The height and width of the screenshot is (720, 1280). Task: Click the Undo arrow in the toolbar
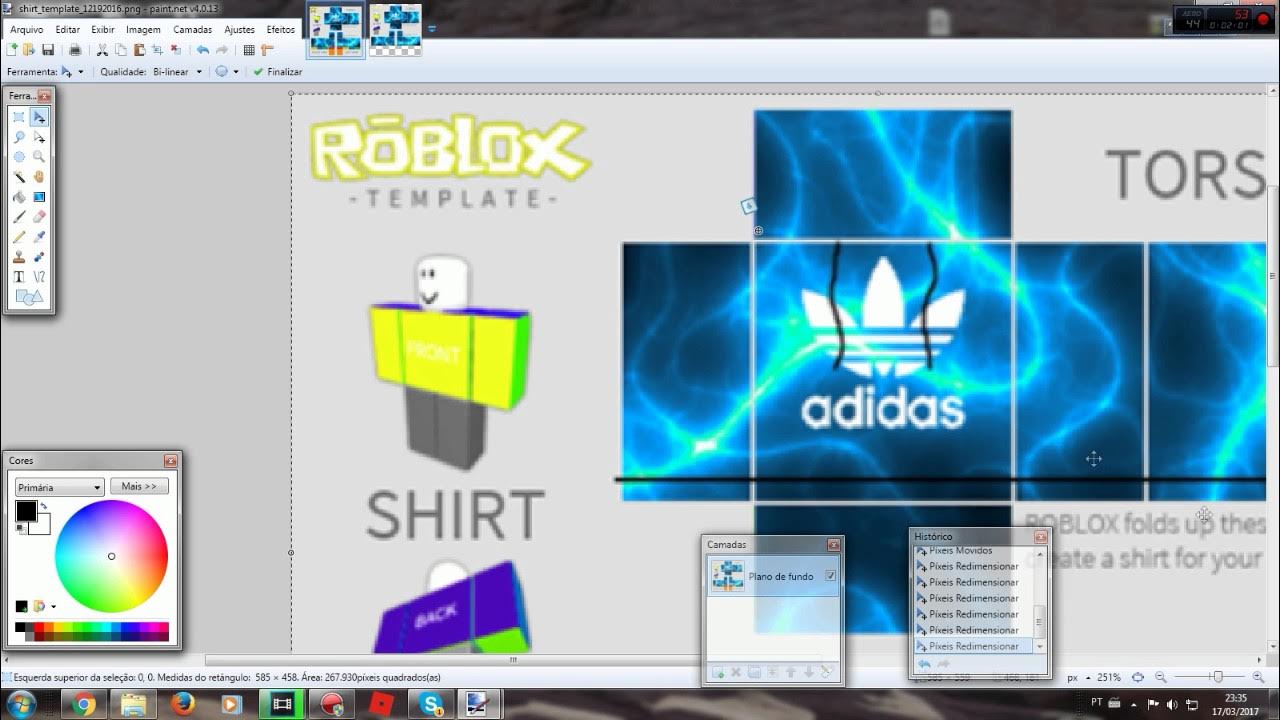(x=203, y=50)
